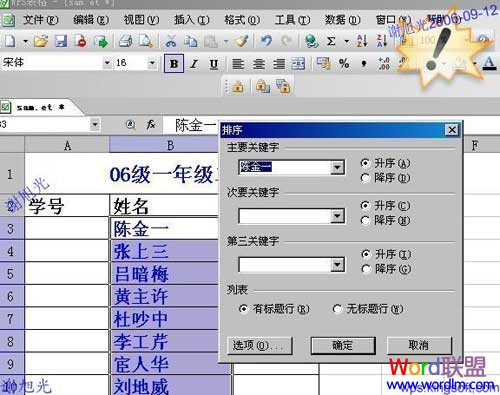Confirm sort with 确定 button
The width and height of the screenshot is (500, 395).
343,345
